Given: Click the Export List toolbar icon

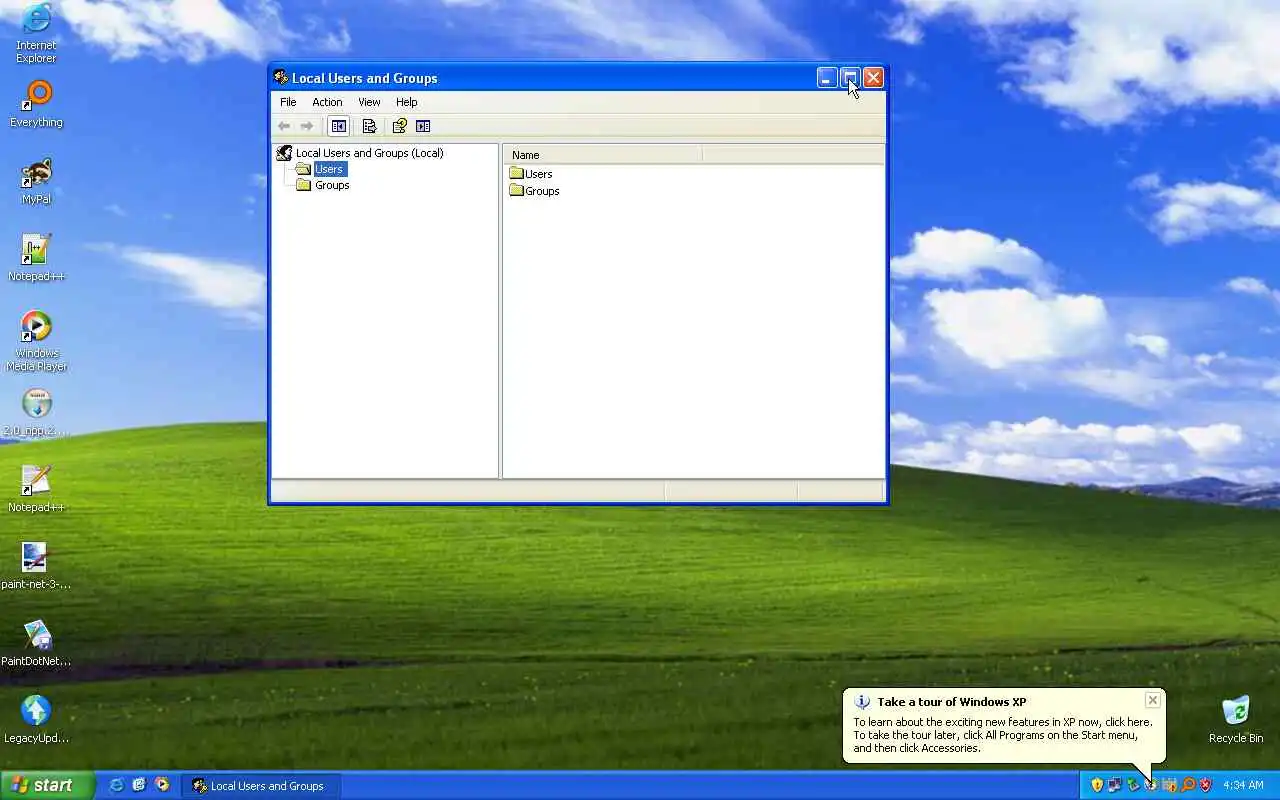Looking at the screenshot, I should click(x=369, y=126).
